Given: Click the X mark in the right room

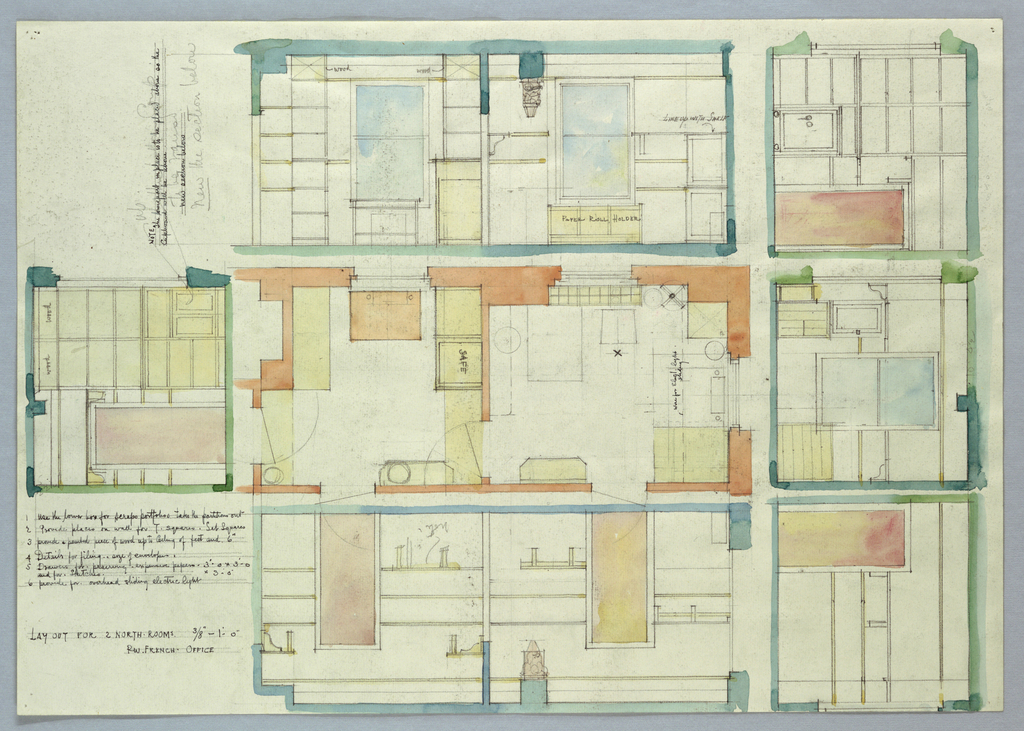Looking at the screenshot, I should pos(617,353).
